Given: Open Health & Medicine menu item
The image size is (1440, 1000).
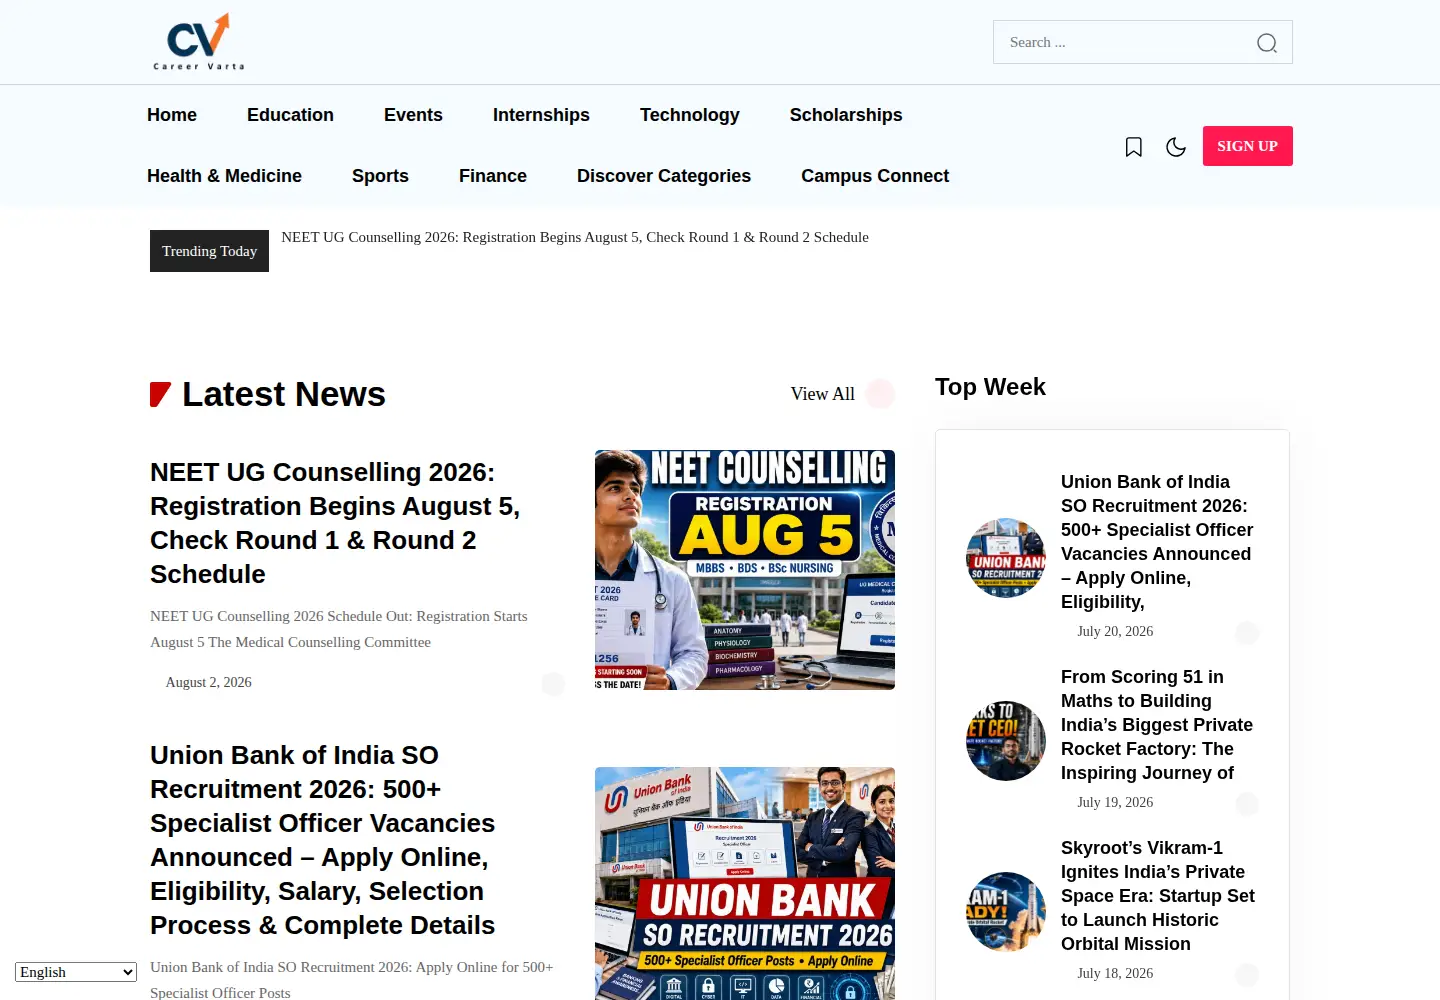Looking at the screenshot, I should 224,176.
